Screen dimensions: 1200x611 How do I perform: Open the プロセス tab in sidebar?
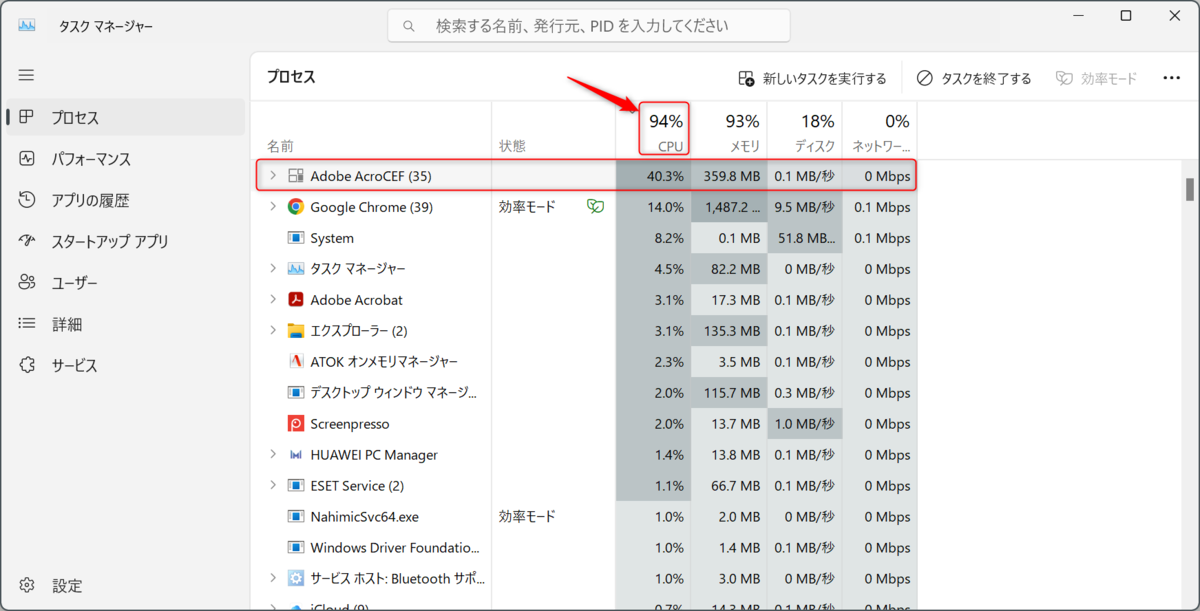126,117
